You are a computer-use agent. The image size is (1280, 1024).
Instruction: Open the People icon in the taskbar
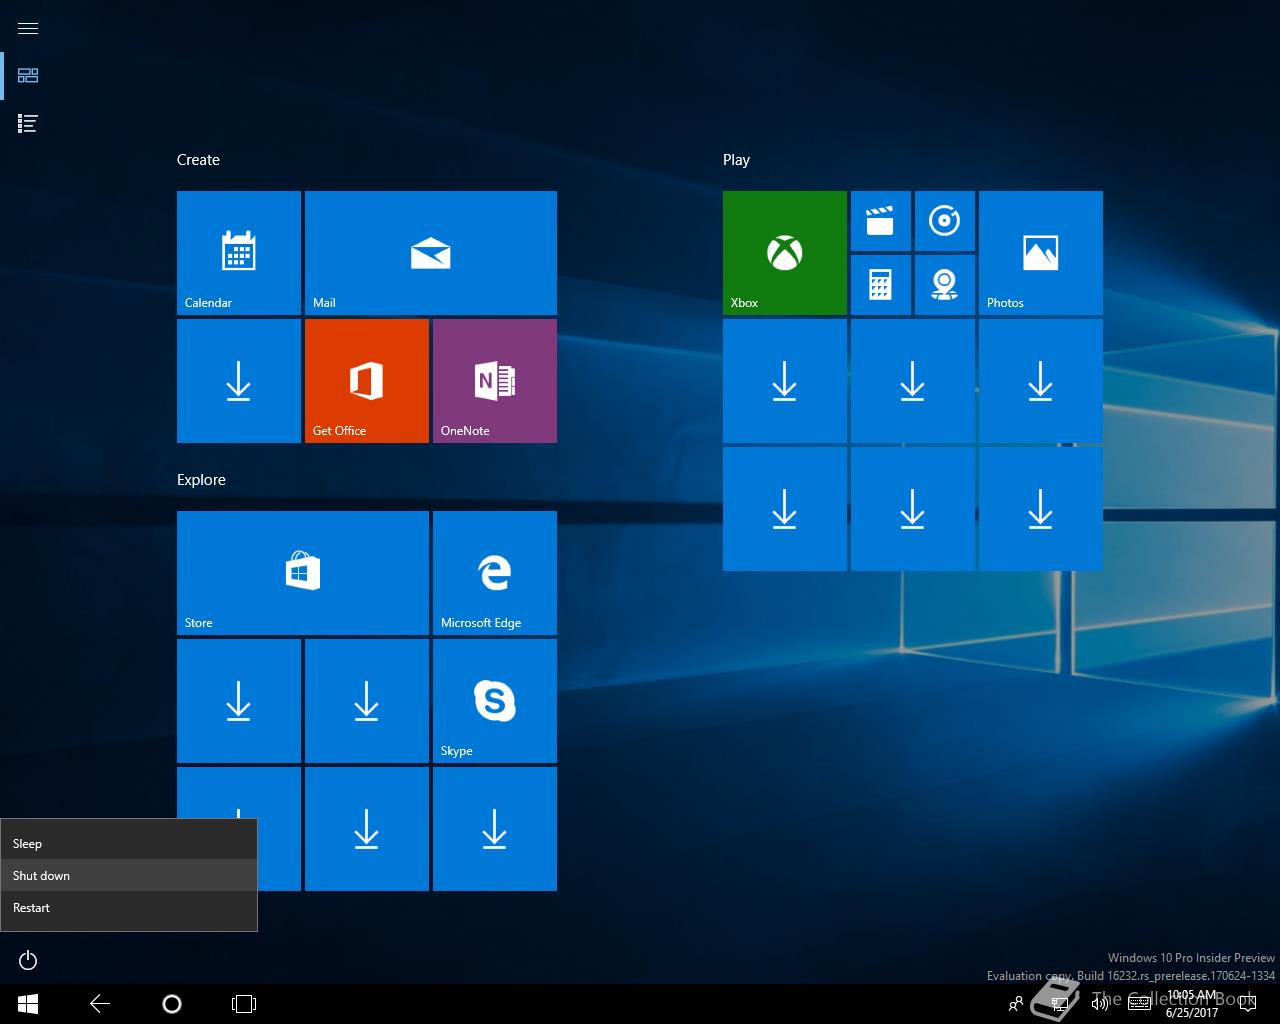coord(1016,1004)
